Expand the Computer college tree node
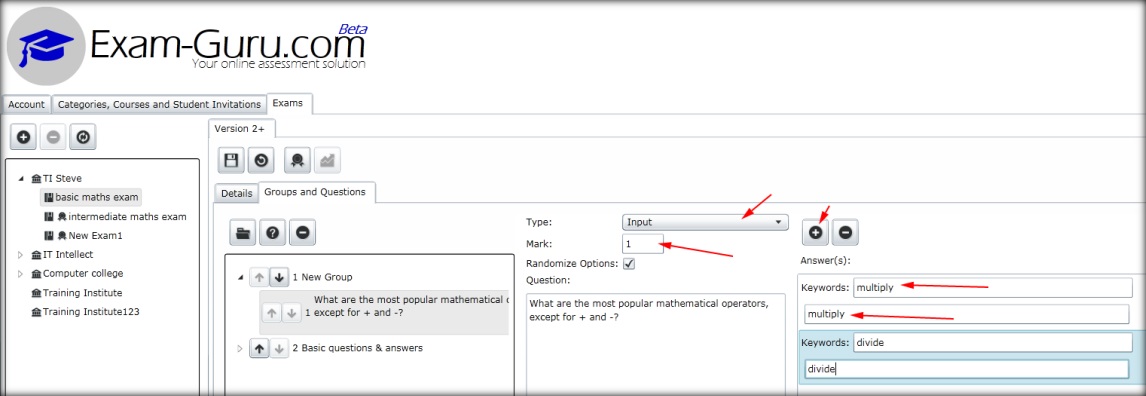This screenshot has height=396, width=1146. pos(20,274)
